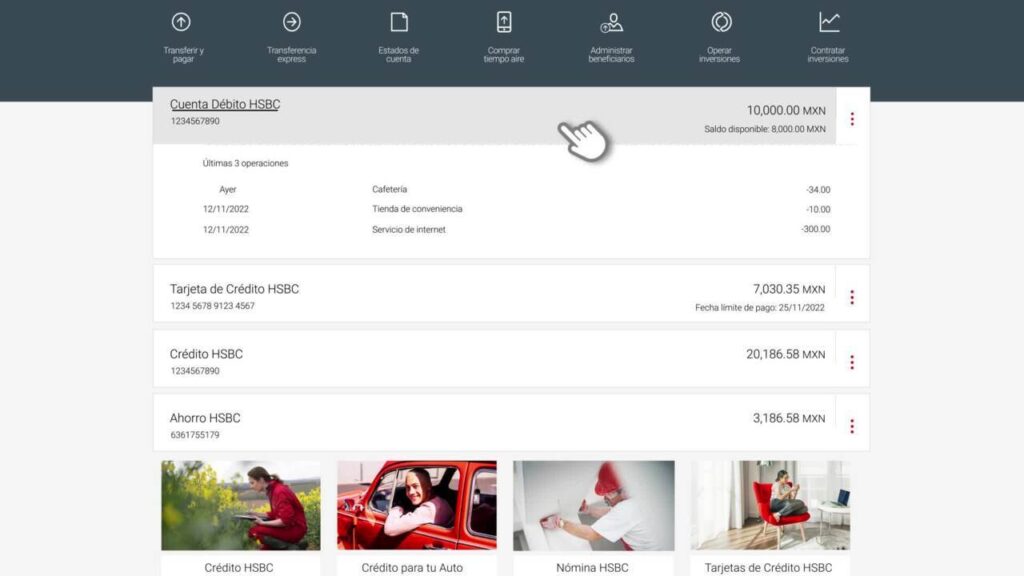Open the Ahorro HSBC three-dot menu

click(x=852, y=426)
